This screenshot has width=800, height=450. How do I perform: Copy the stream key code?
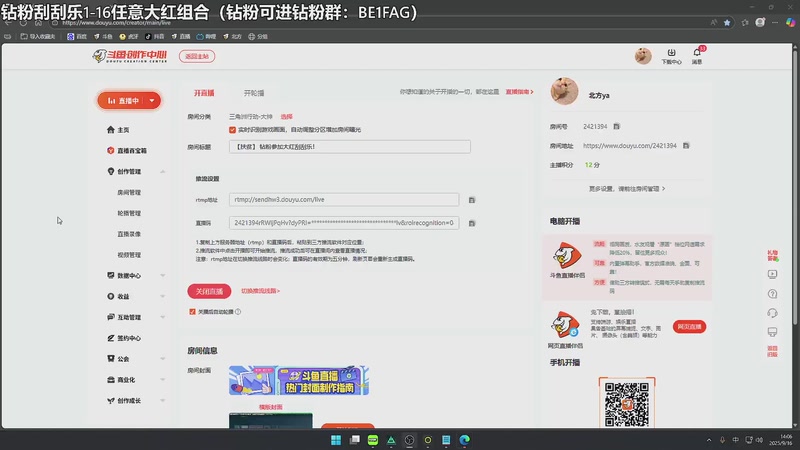click(x=472, y=223)
